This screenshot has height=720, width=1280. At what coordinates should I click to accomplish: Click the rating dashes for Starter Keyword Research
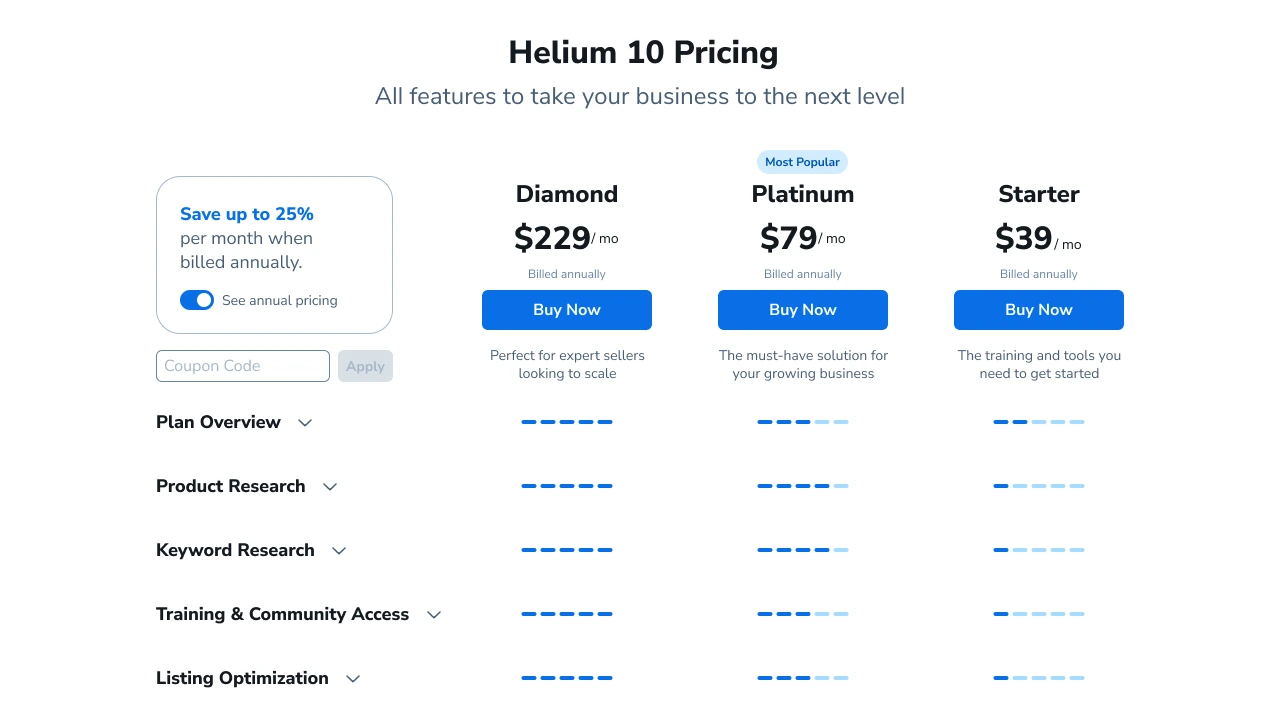(1039, 549)
